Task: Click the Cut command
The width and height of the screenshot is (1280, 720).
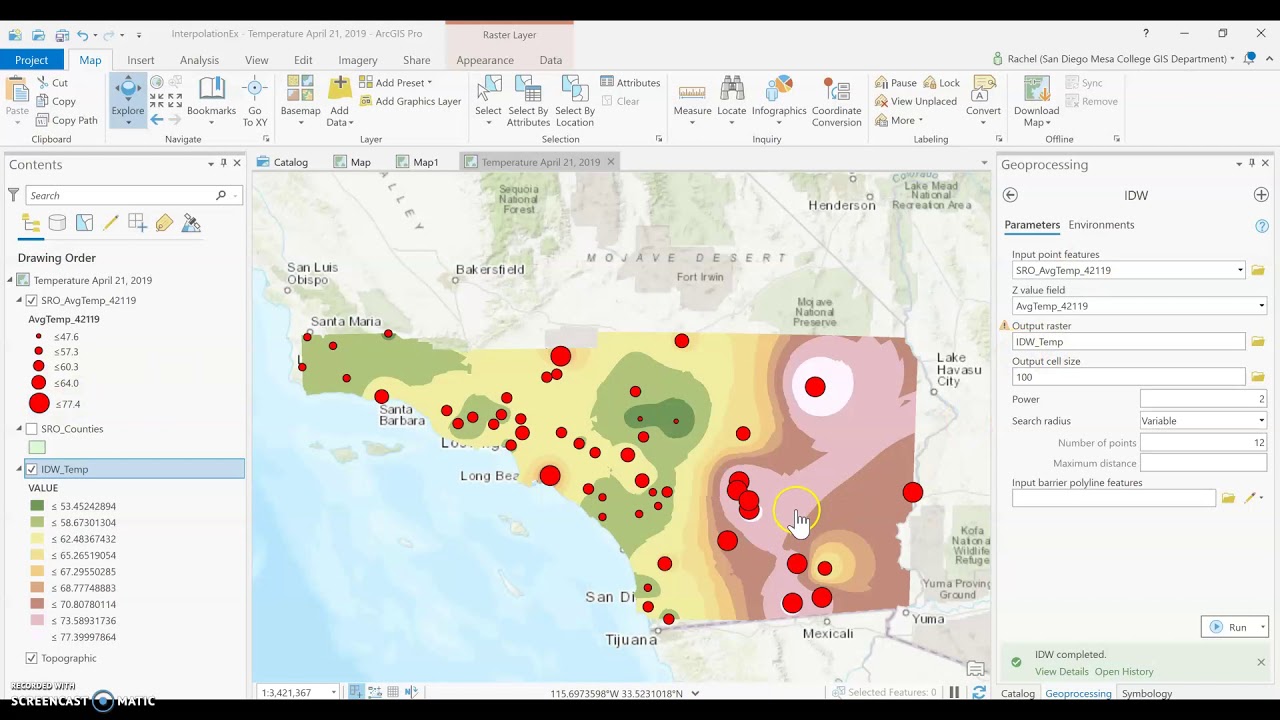Action: pos(52,83)
